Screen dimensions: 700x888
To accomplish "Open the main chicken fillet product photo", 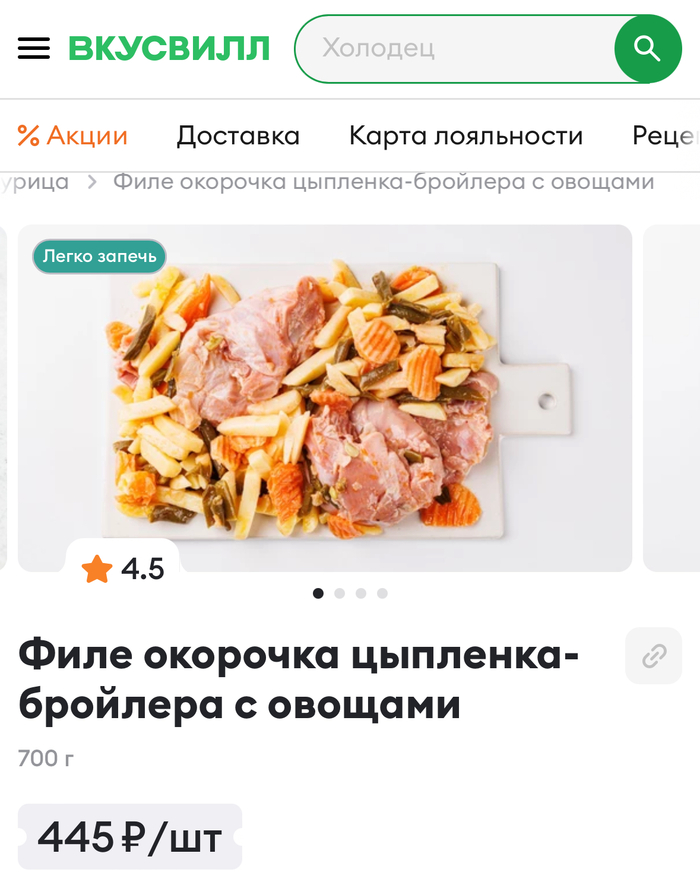I will (x=325, y=398).
